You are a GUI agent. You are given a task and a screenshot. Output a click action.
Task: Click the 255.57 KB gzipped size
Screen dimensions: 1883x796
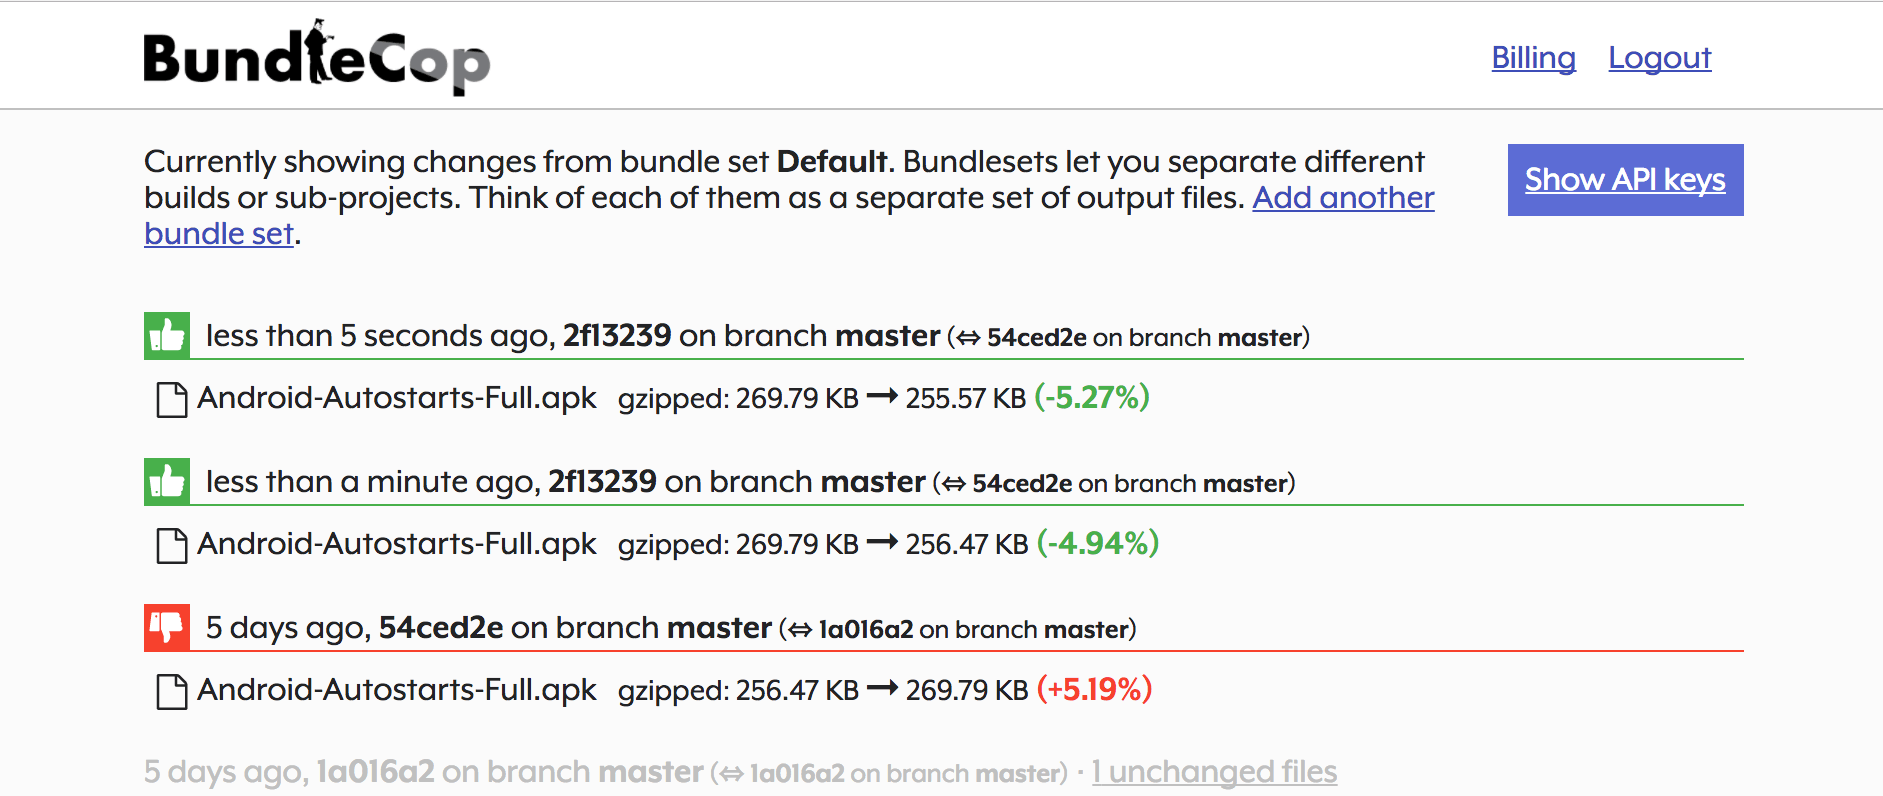[966, 398]
